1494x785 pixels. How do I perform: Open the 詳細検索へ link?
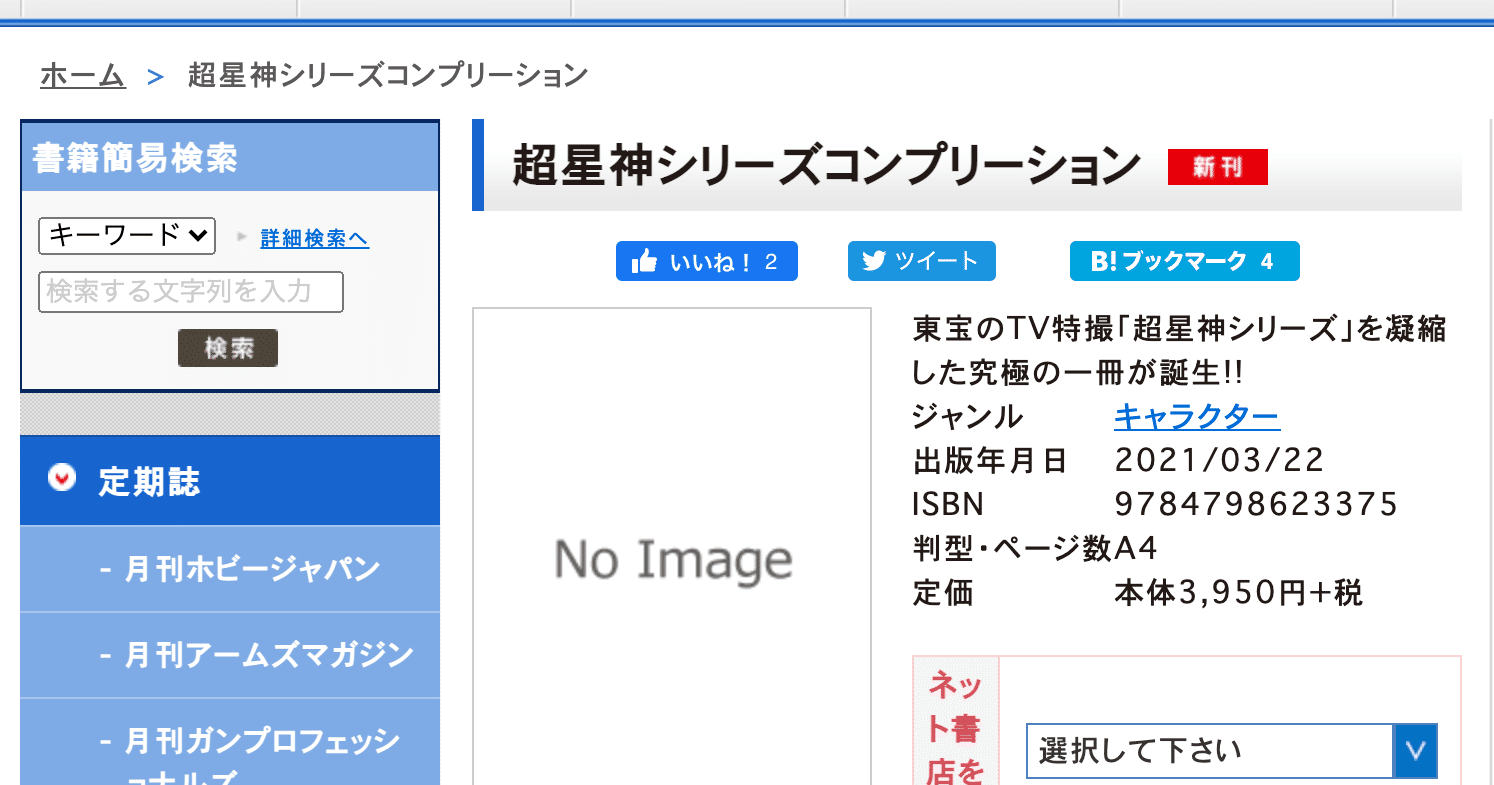314,239
